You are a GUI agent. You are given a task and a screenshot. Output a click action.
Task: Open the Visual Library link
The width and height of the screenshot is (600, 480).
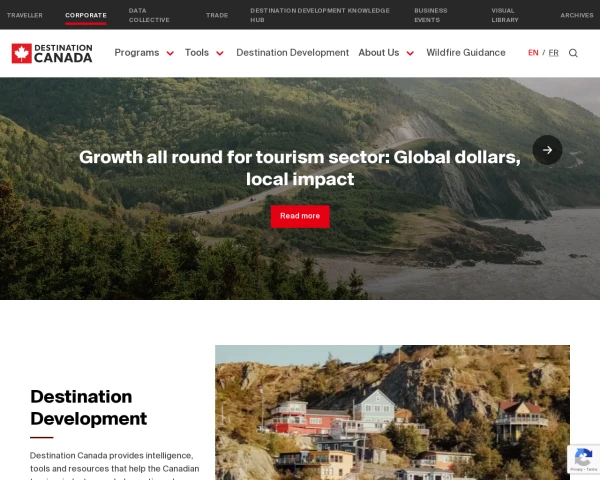click(505, 15)
